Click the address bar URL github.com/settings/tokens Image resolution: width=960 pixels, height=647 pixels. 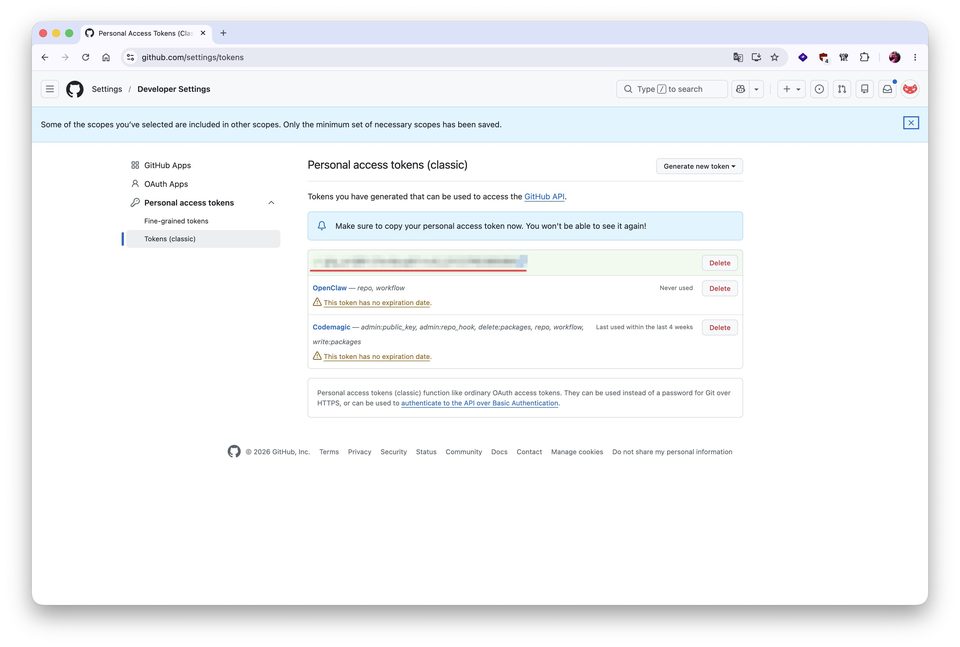pyautogui.click(x=192, y=57)
